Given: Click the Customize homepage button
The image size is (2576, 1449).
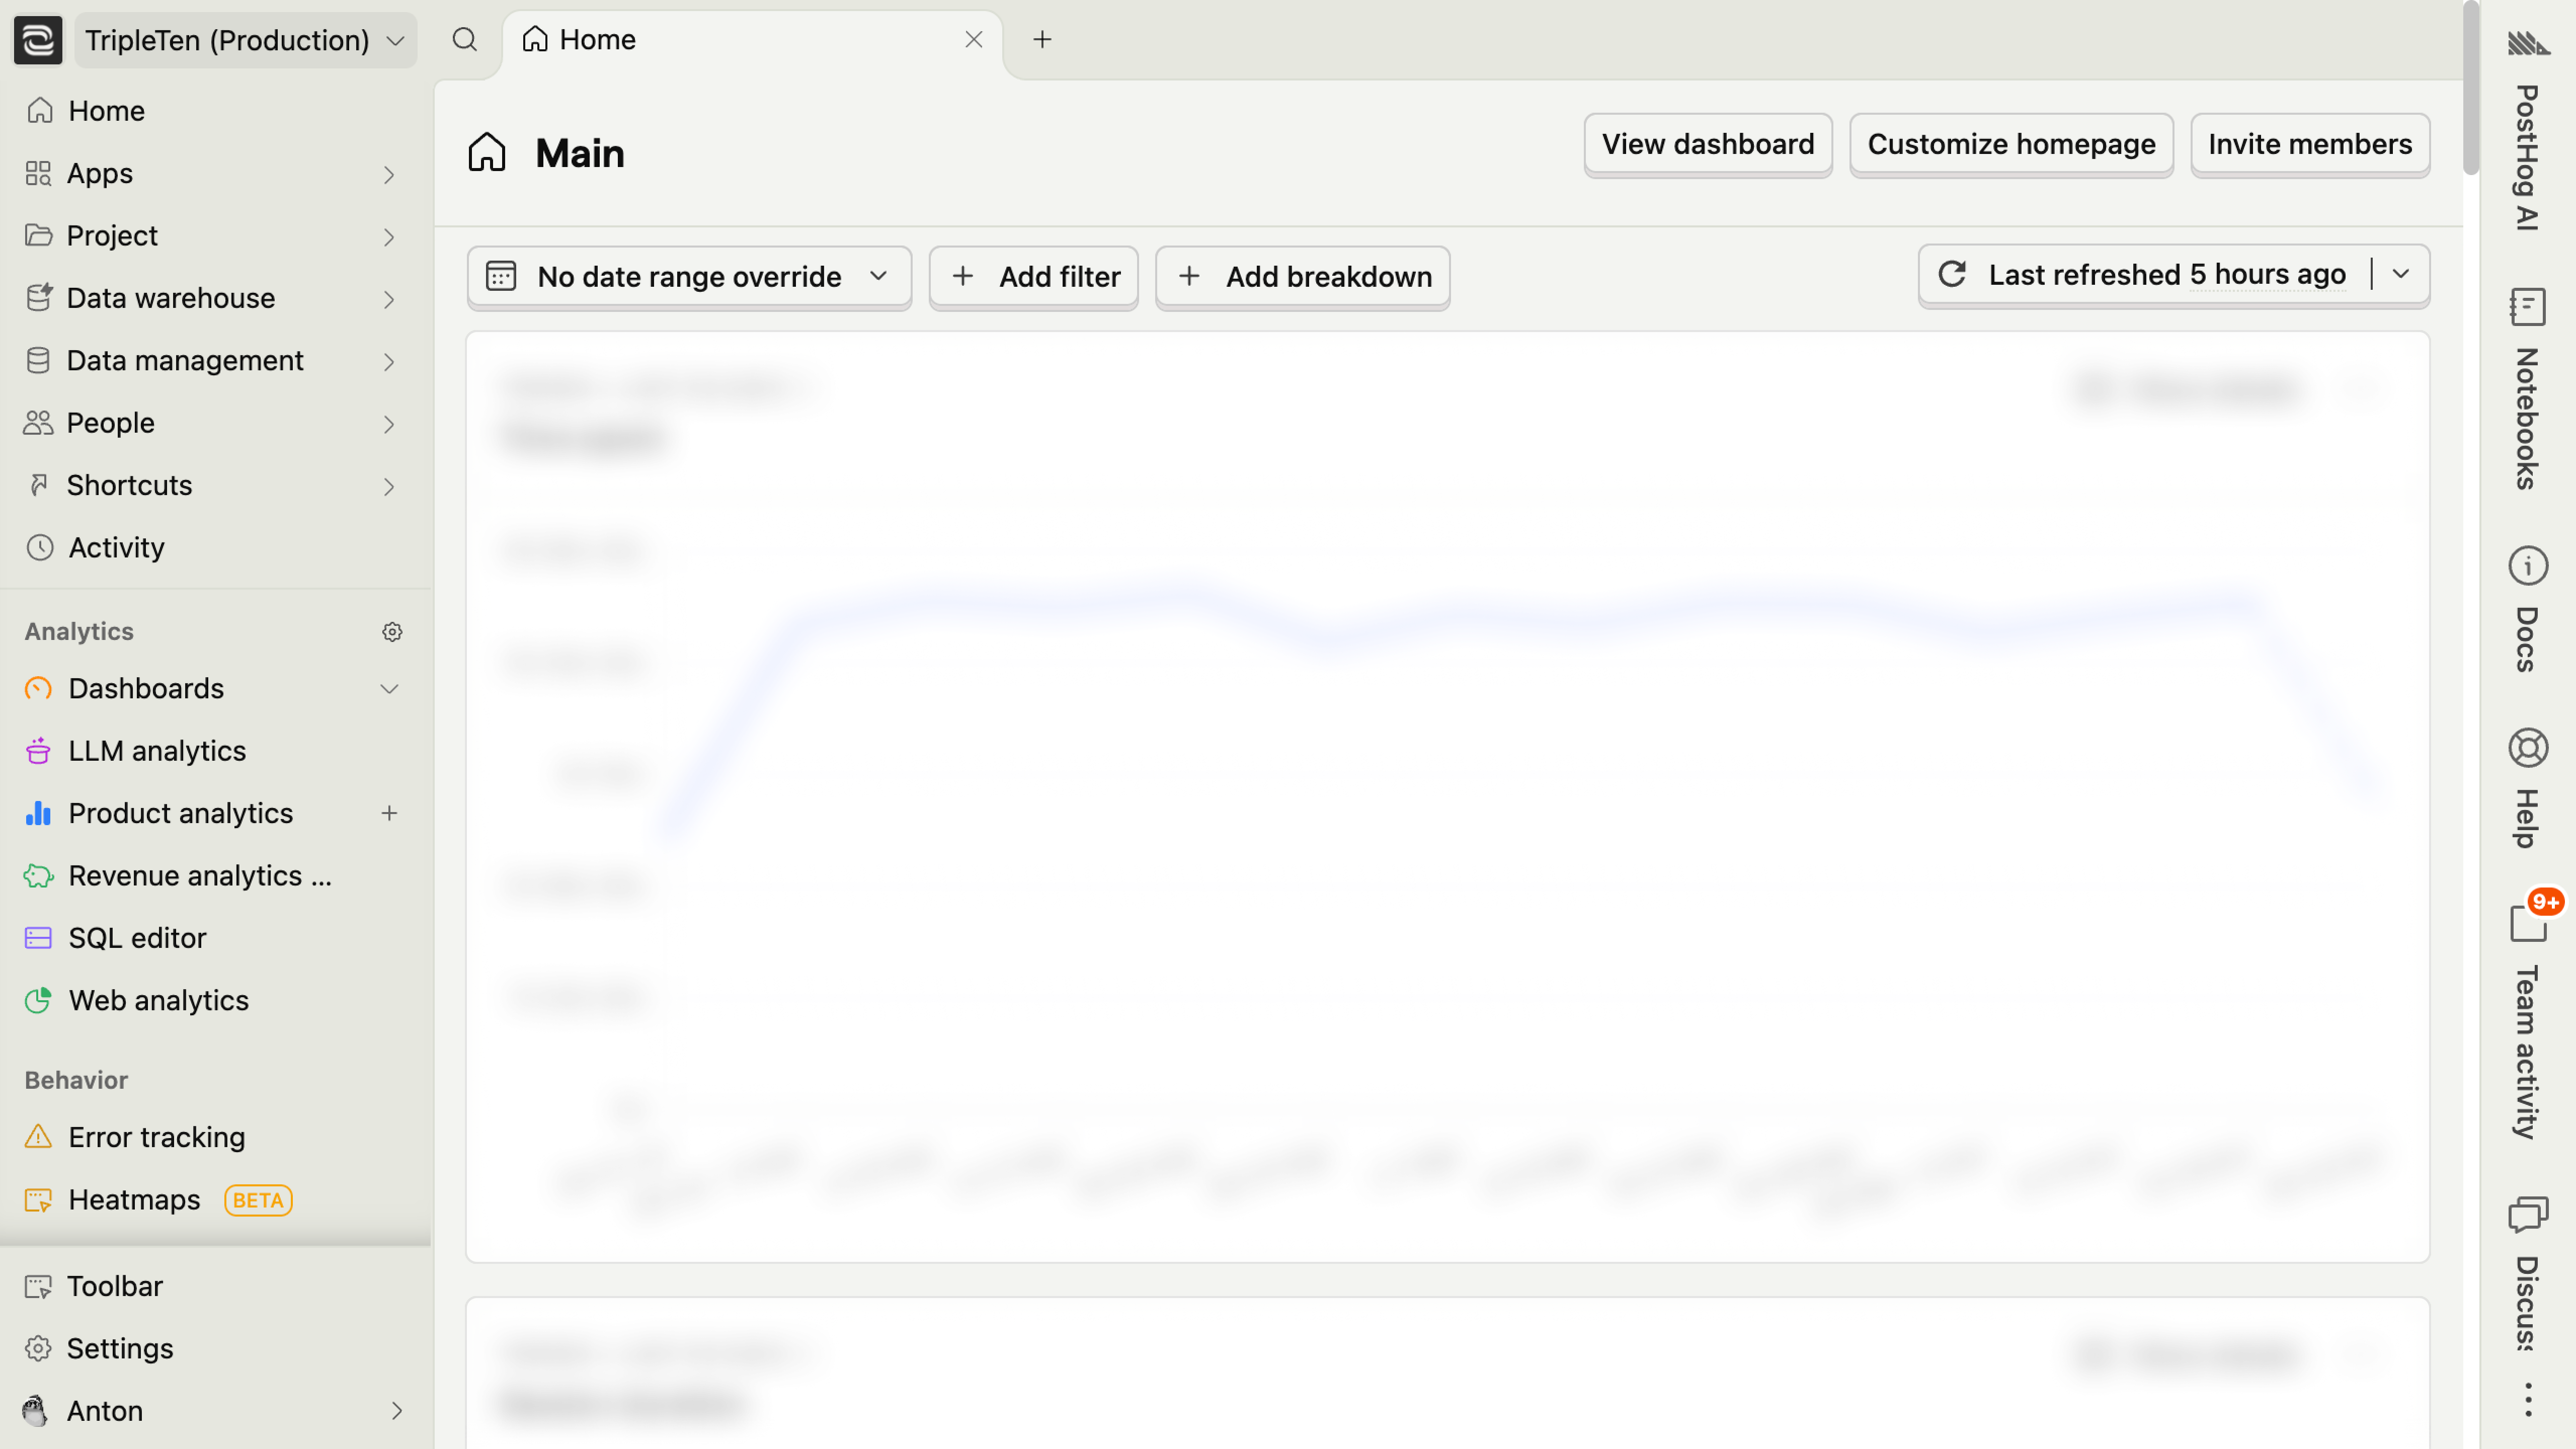Looking at the screenshot, I should (2011, 144).
